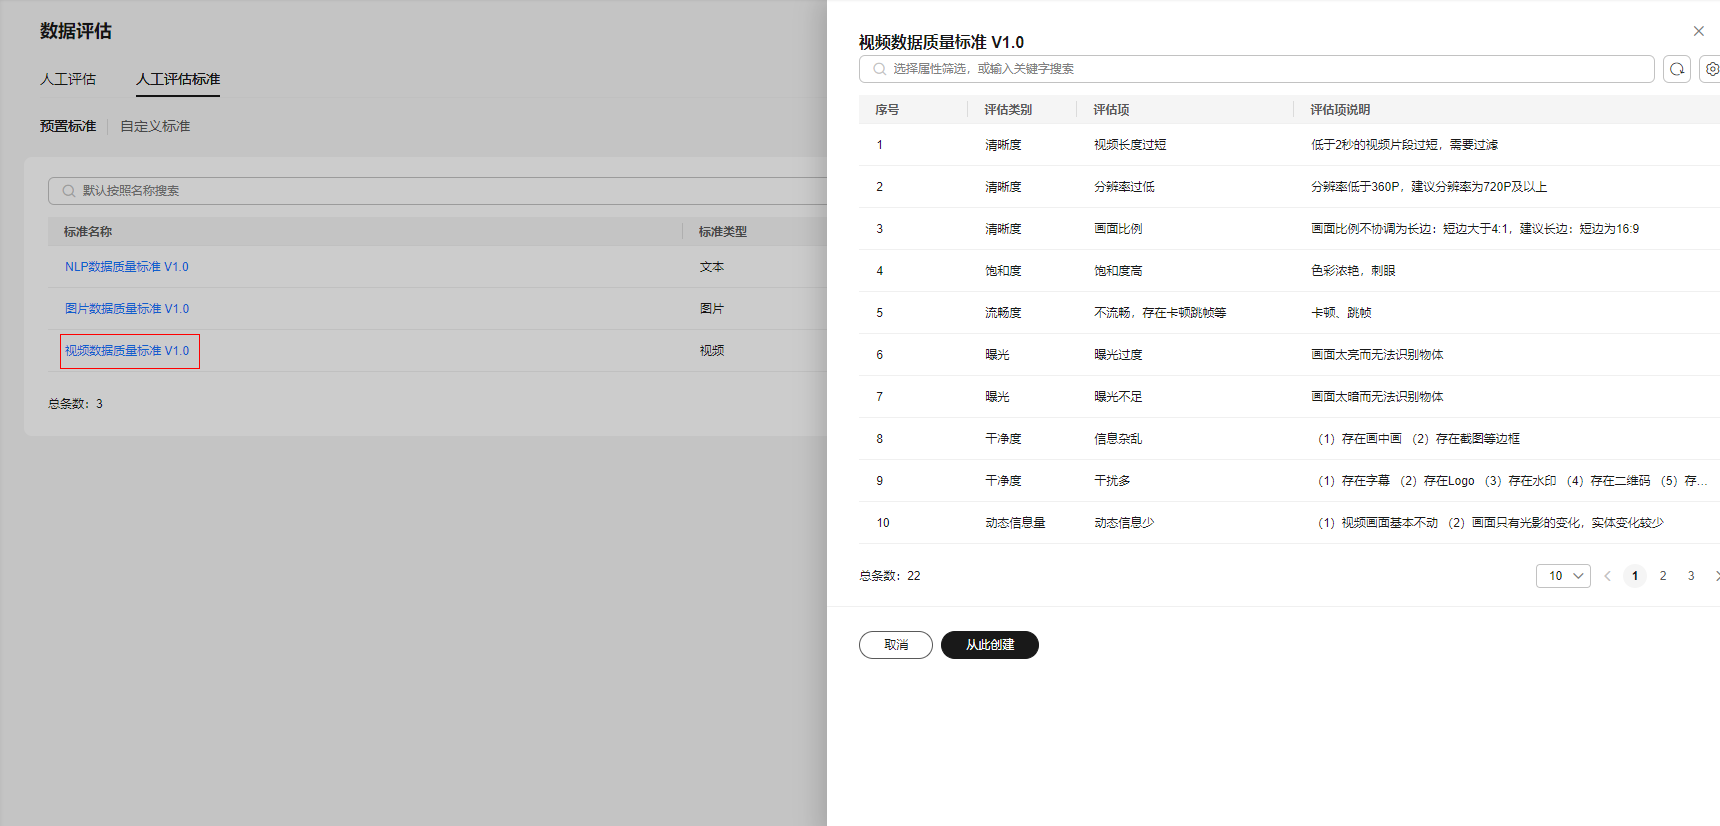Open the 10 per page dropdown
The image size is (1720, 826).
click(1563, 576)
